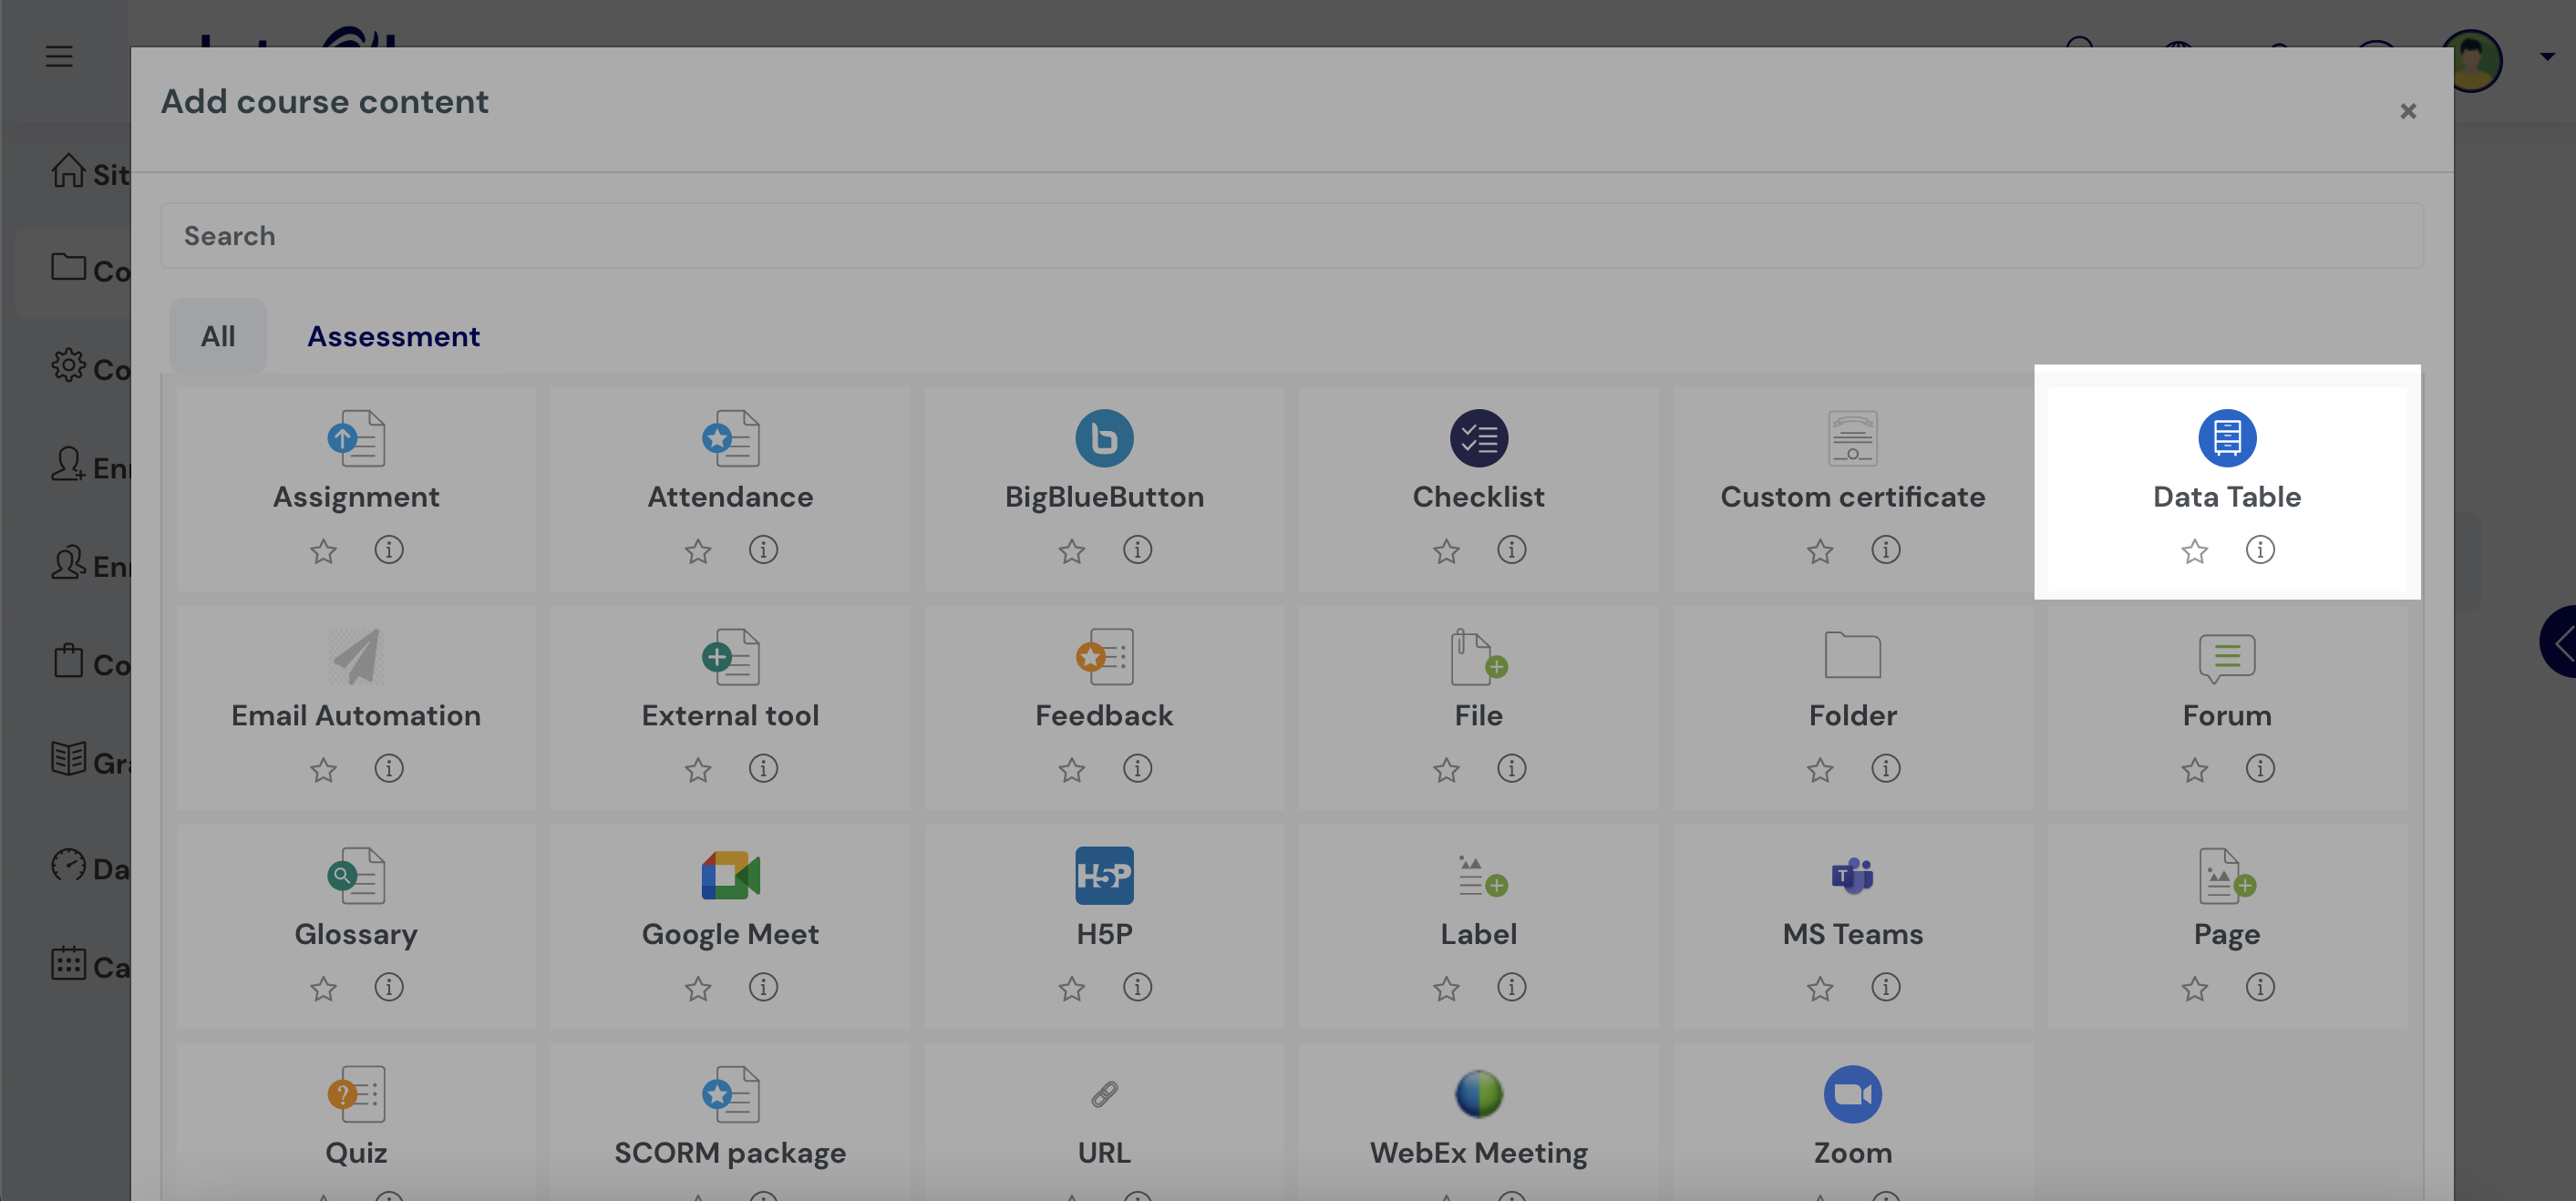Open the Calendar sidebar item

(90, 966)
